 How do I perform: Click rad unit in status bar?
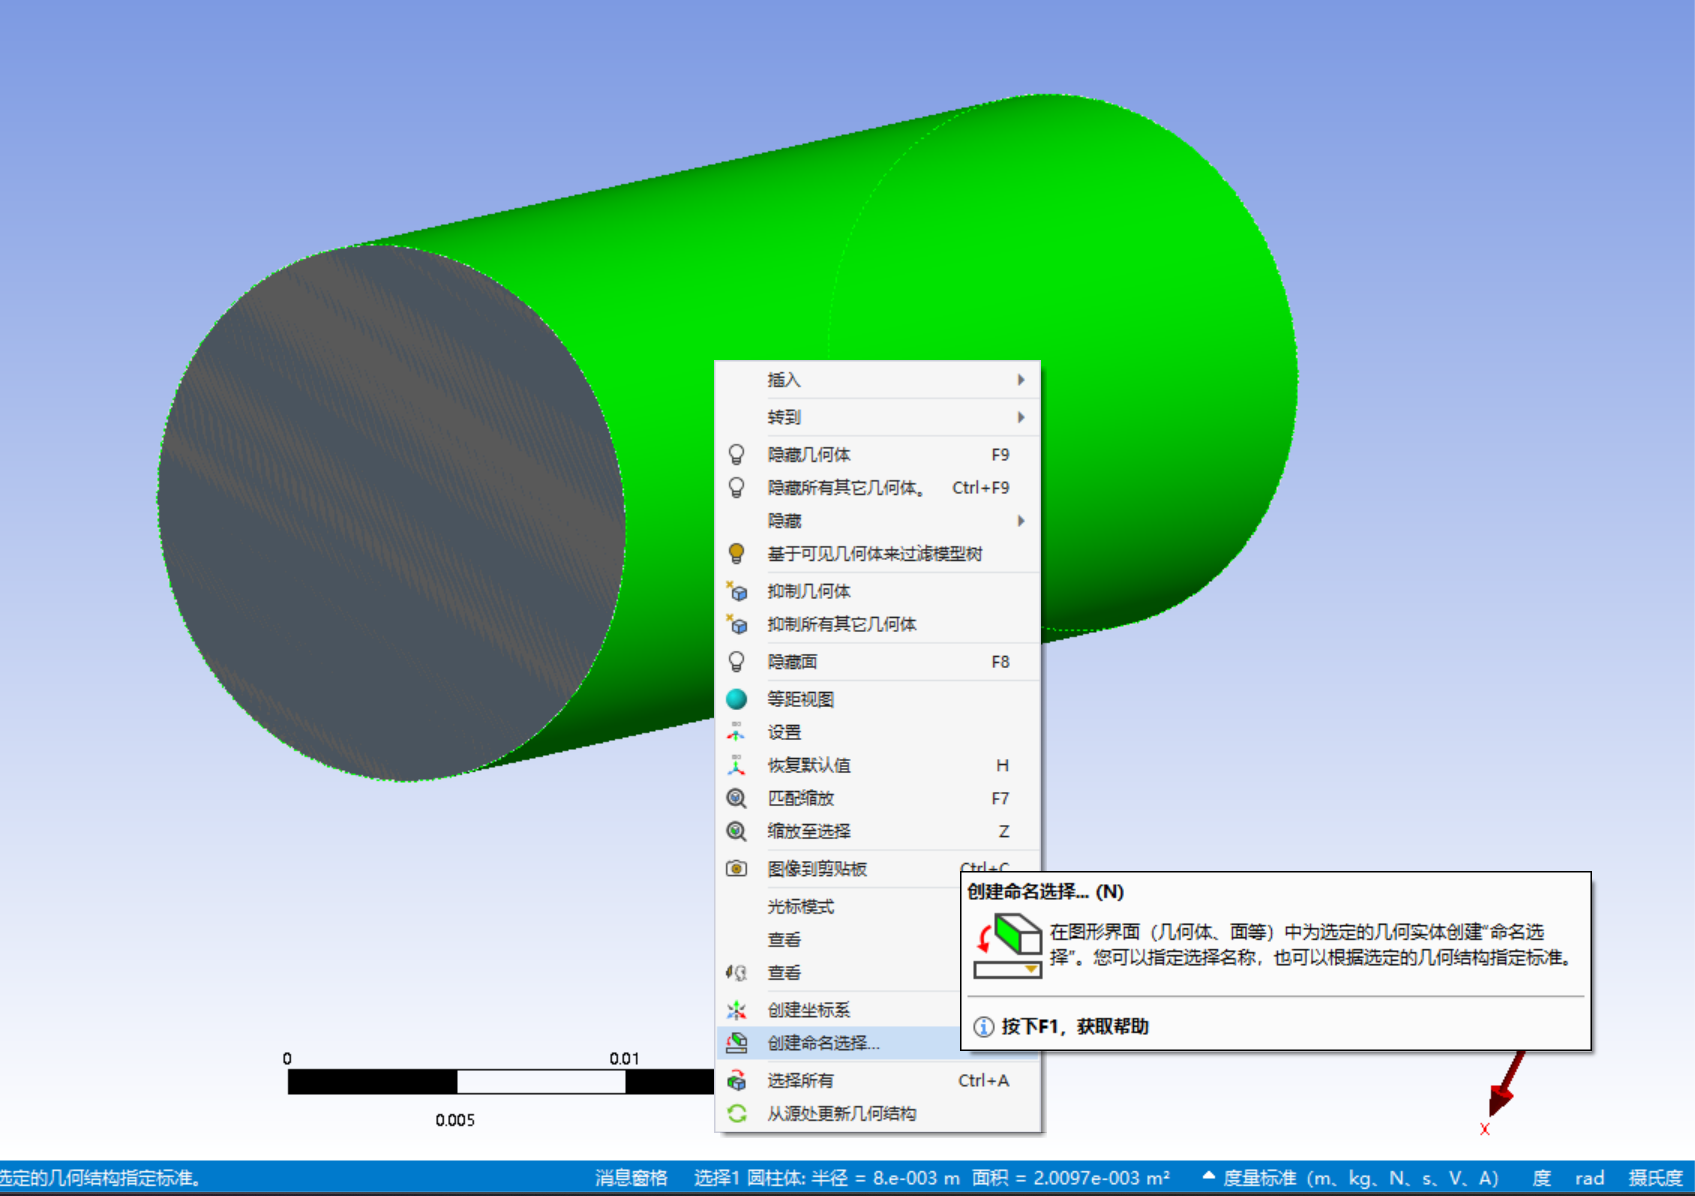click(x=1590, y=1178)
